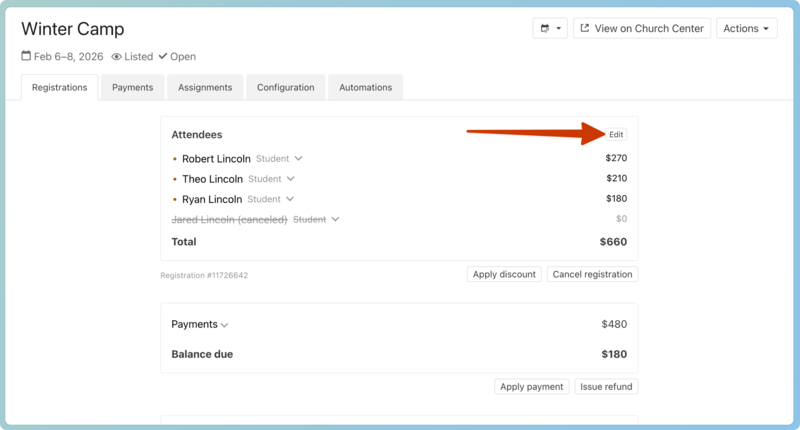Click the Apply discount button

click(504, 274)
